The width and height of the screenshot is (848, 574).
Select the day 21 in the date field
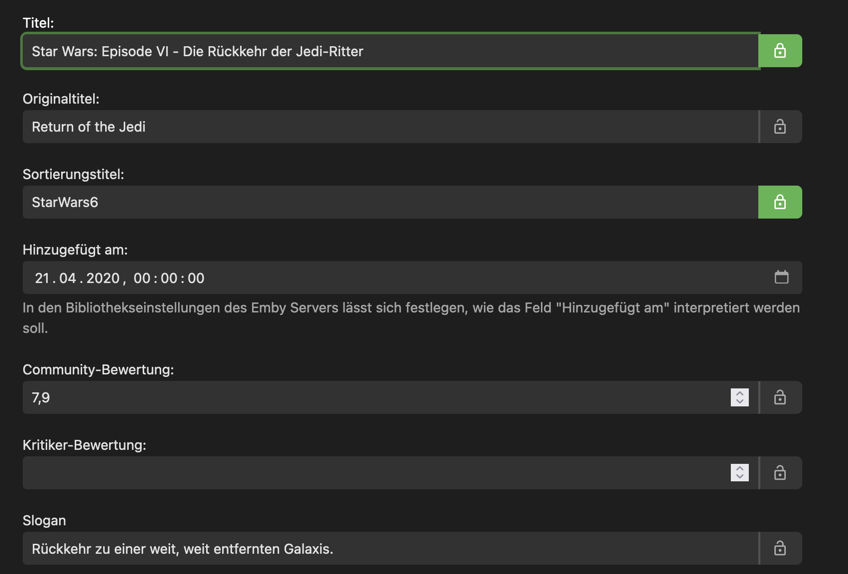point(42,278)
